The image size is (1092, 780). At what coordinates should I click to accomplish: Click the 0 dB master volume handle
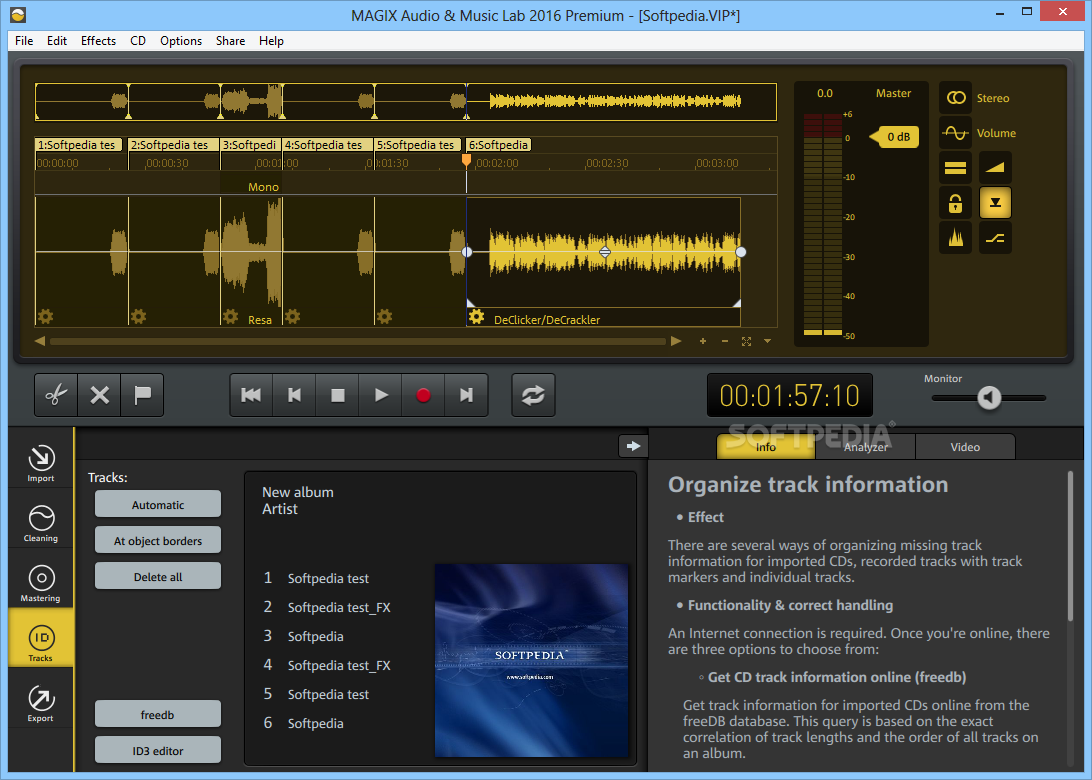click(895, 136)
